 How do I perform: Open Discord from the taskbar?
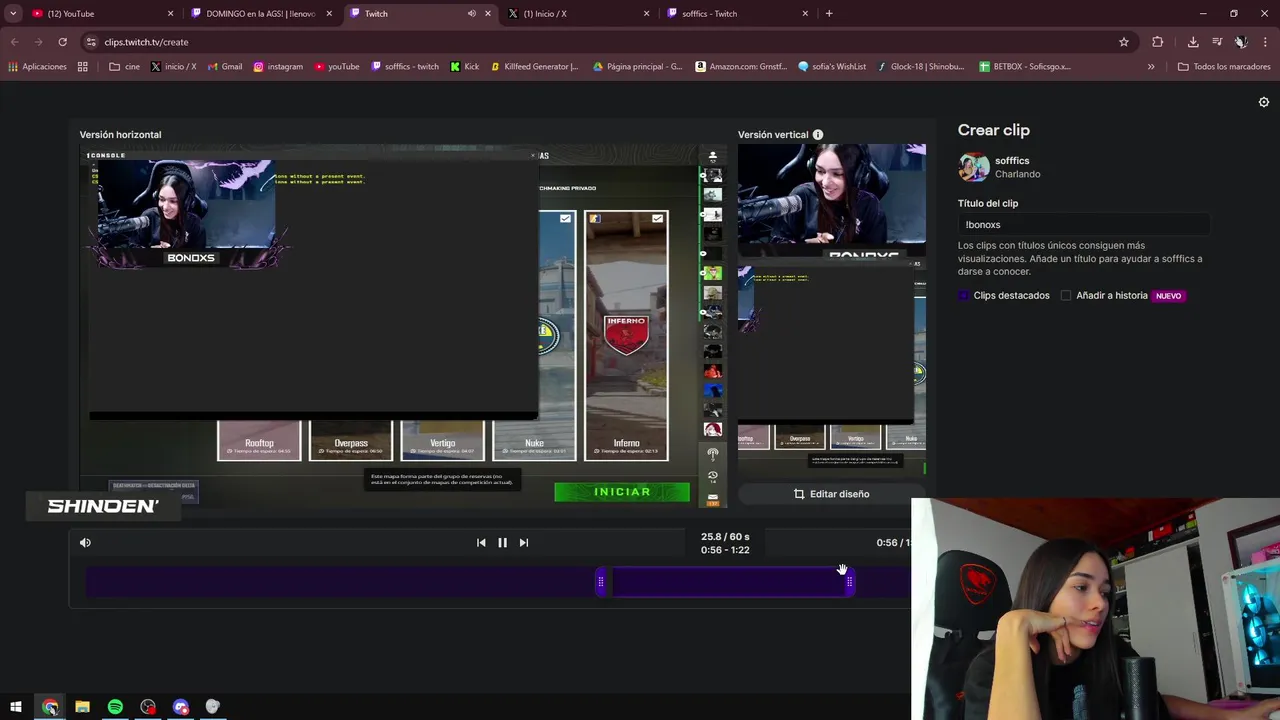tap(181, 707)
